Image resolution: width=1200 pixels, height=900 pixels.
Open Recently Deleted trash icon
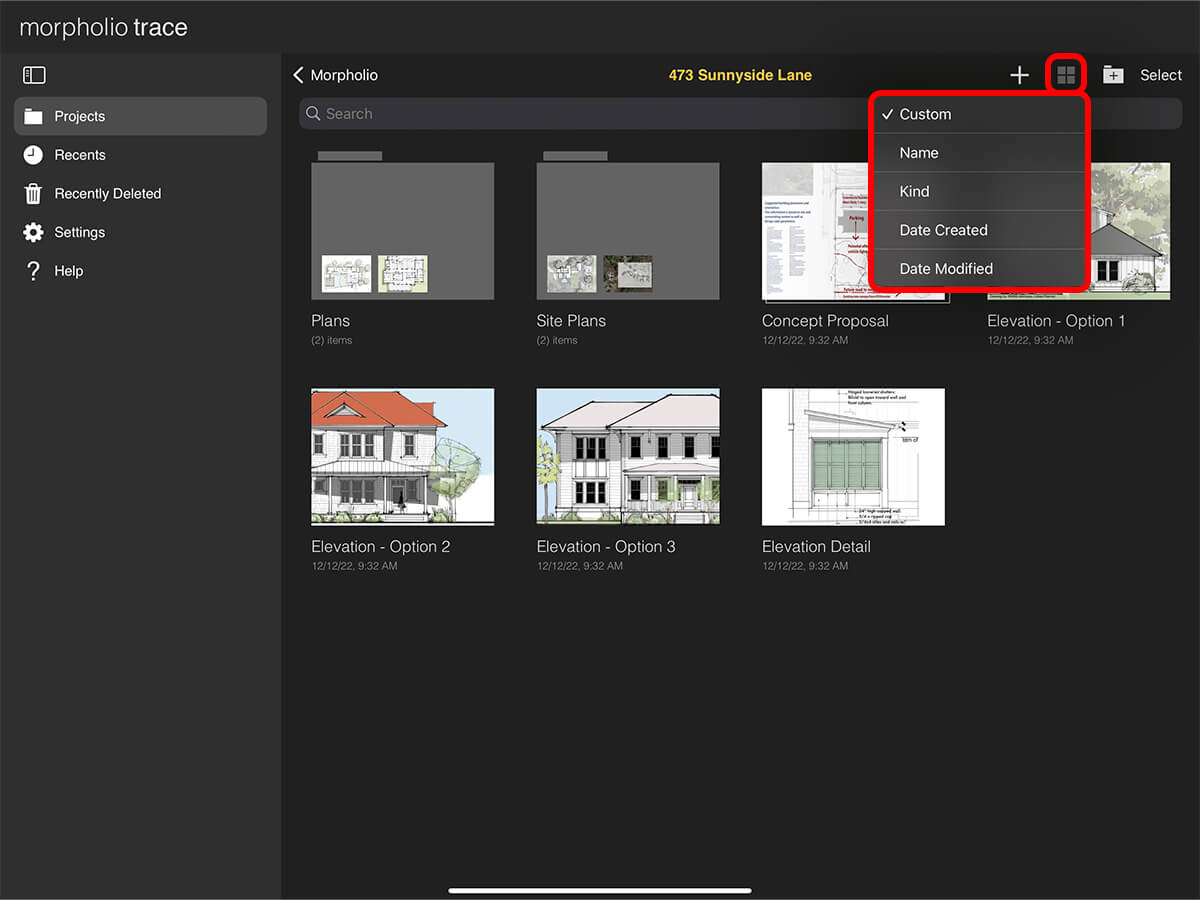[34, 194]
